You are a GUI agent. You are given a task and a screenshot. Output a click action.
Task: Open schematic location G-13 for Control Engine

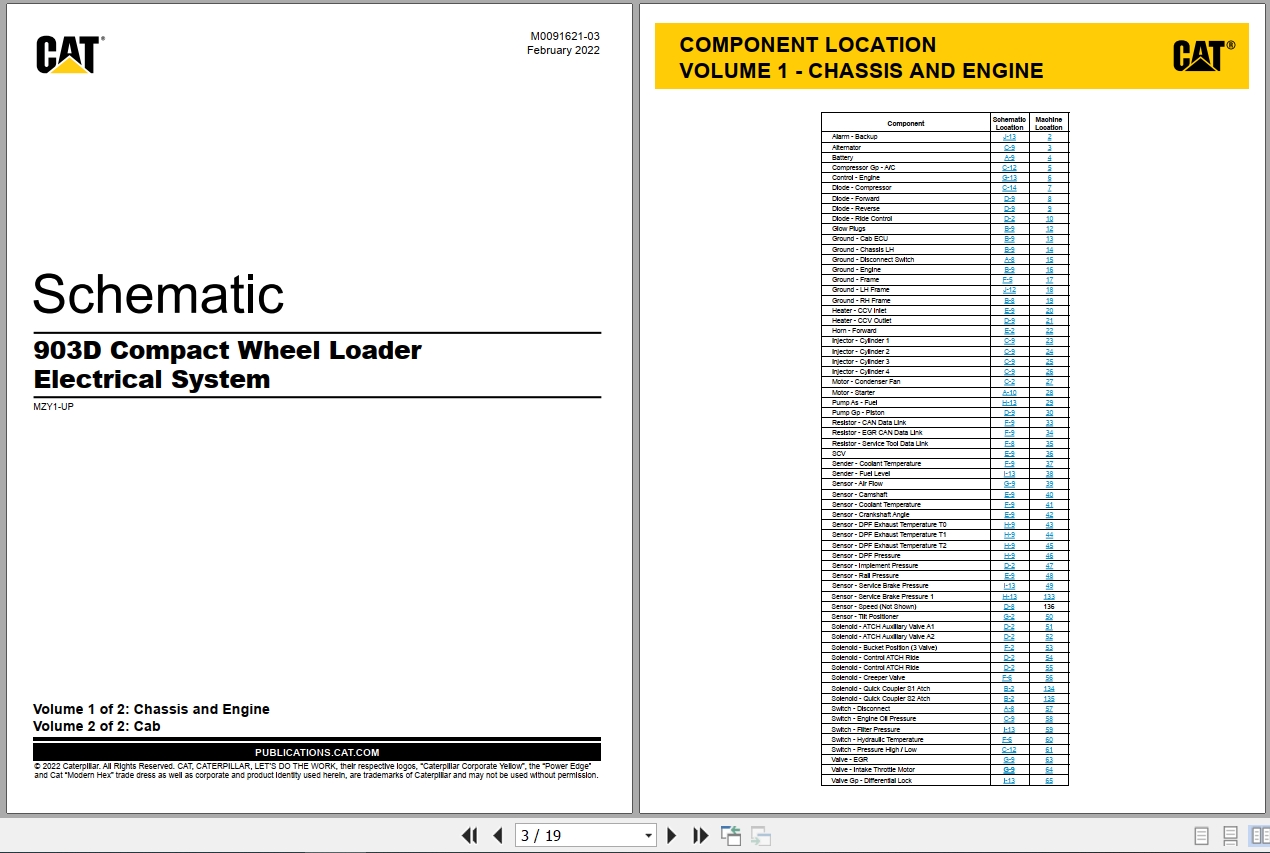(1009, 178)
